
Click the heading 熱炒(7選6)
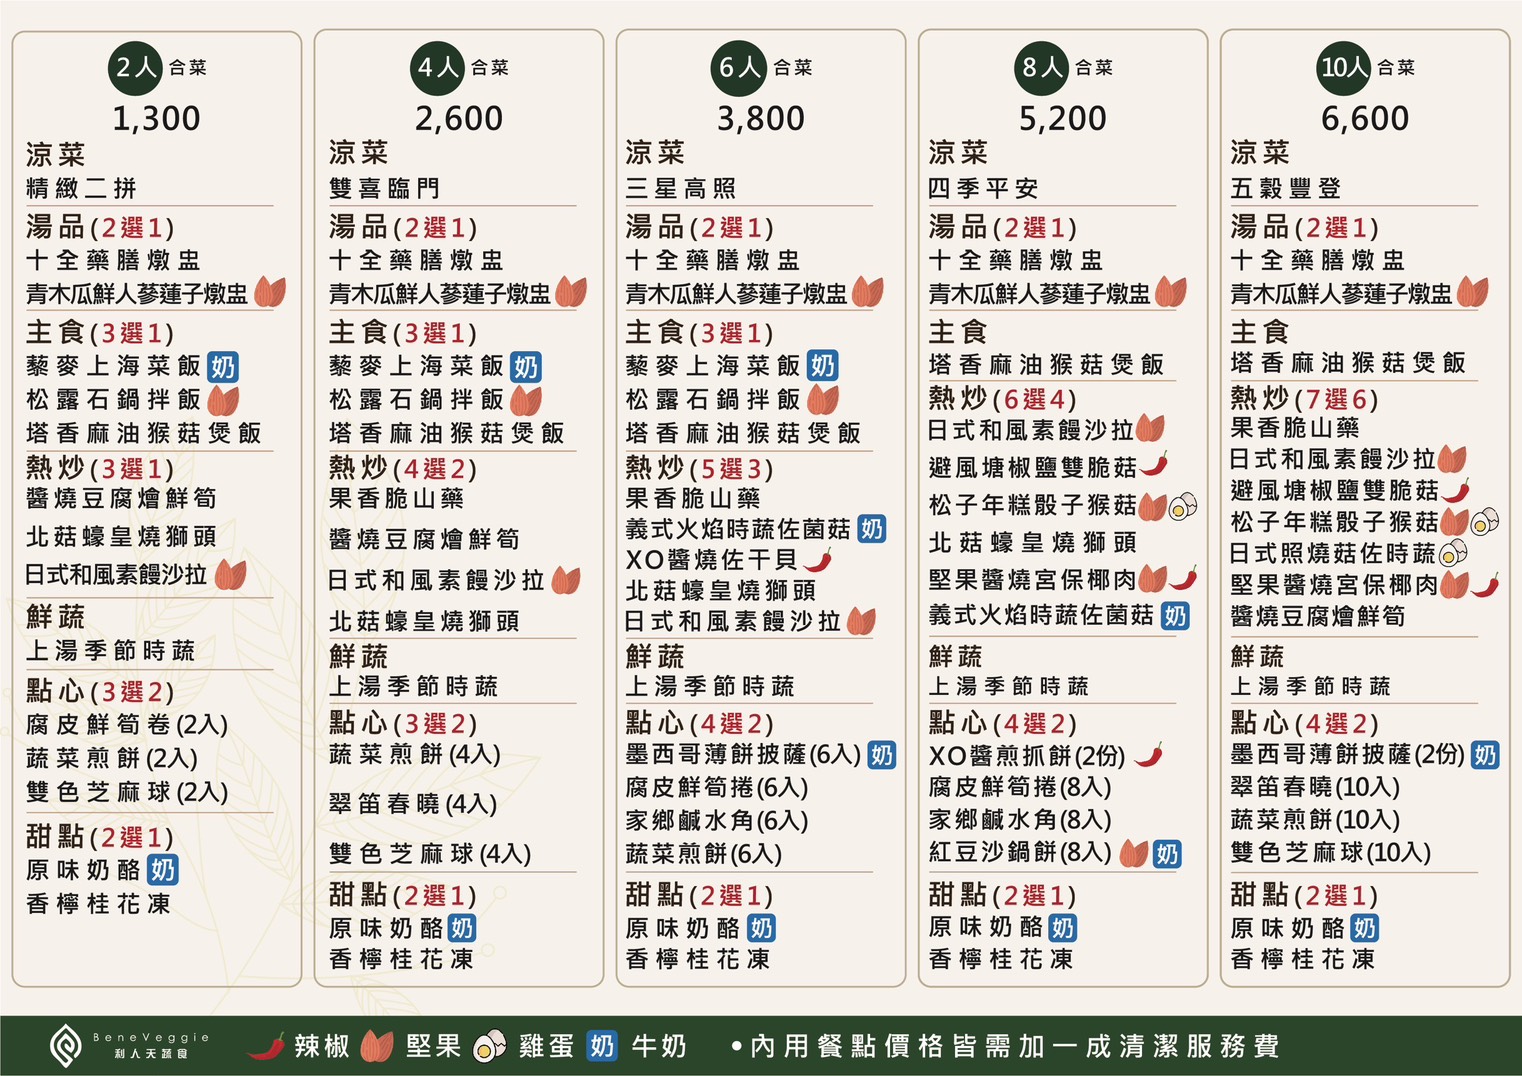coord(1304,399)
